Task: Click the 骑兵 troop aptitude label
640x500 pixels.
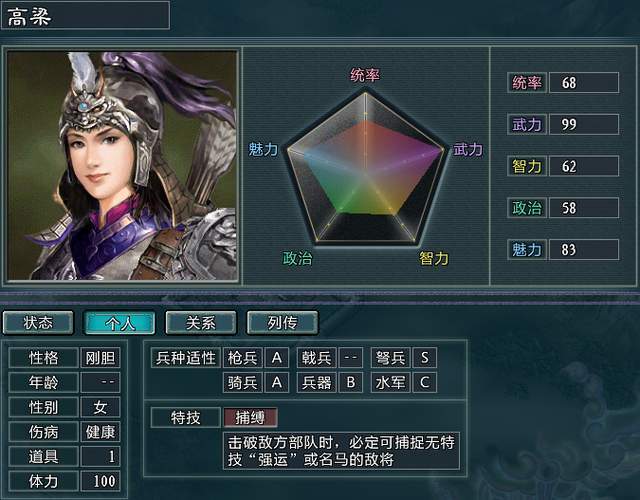Action: 242,382
